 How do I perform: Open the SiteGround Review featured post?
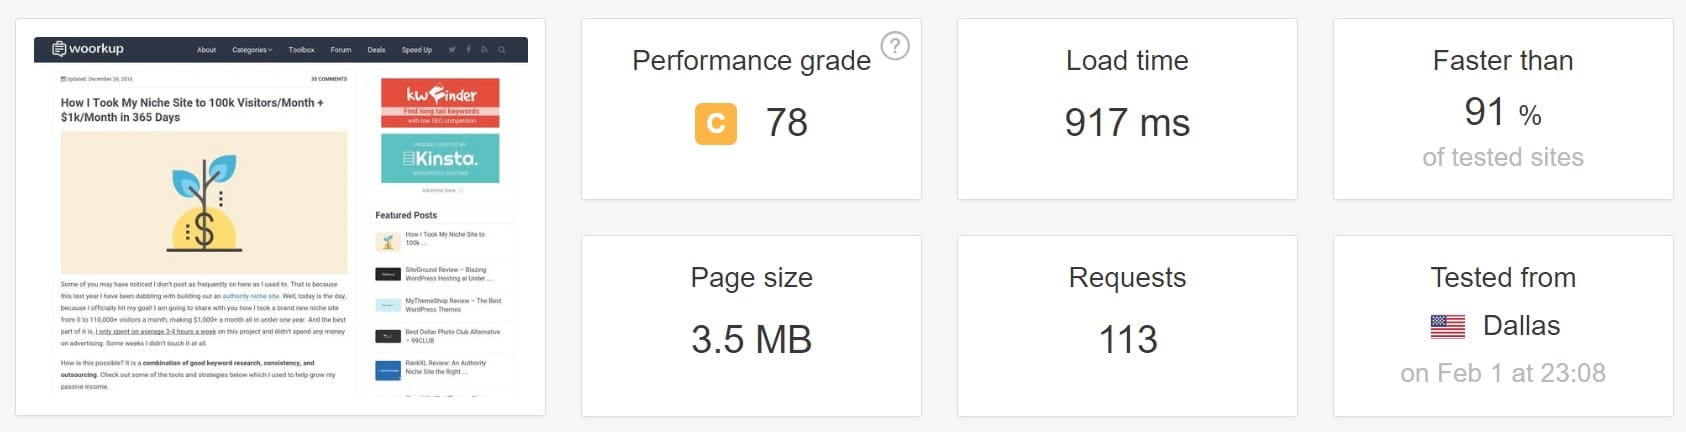pyautogui.click(x=434, y=274)
